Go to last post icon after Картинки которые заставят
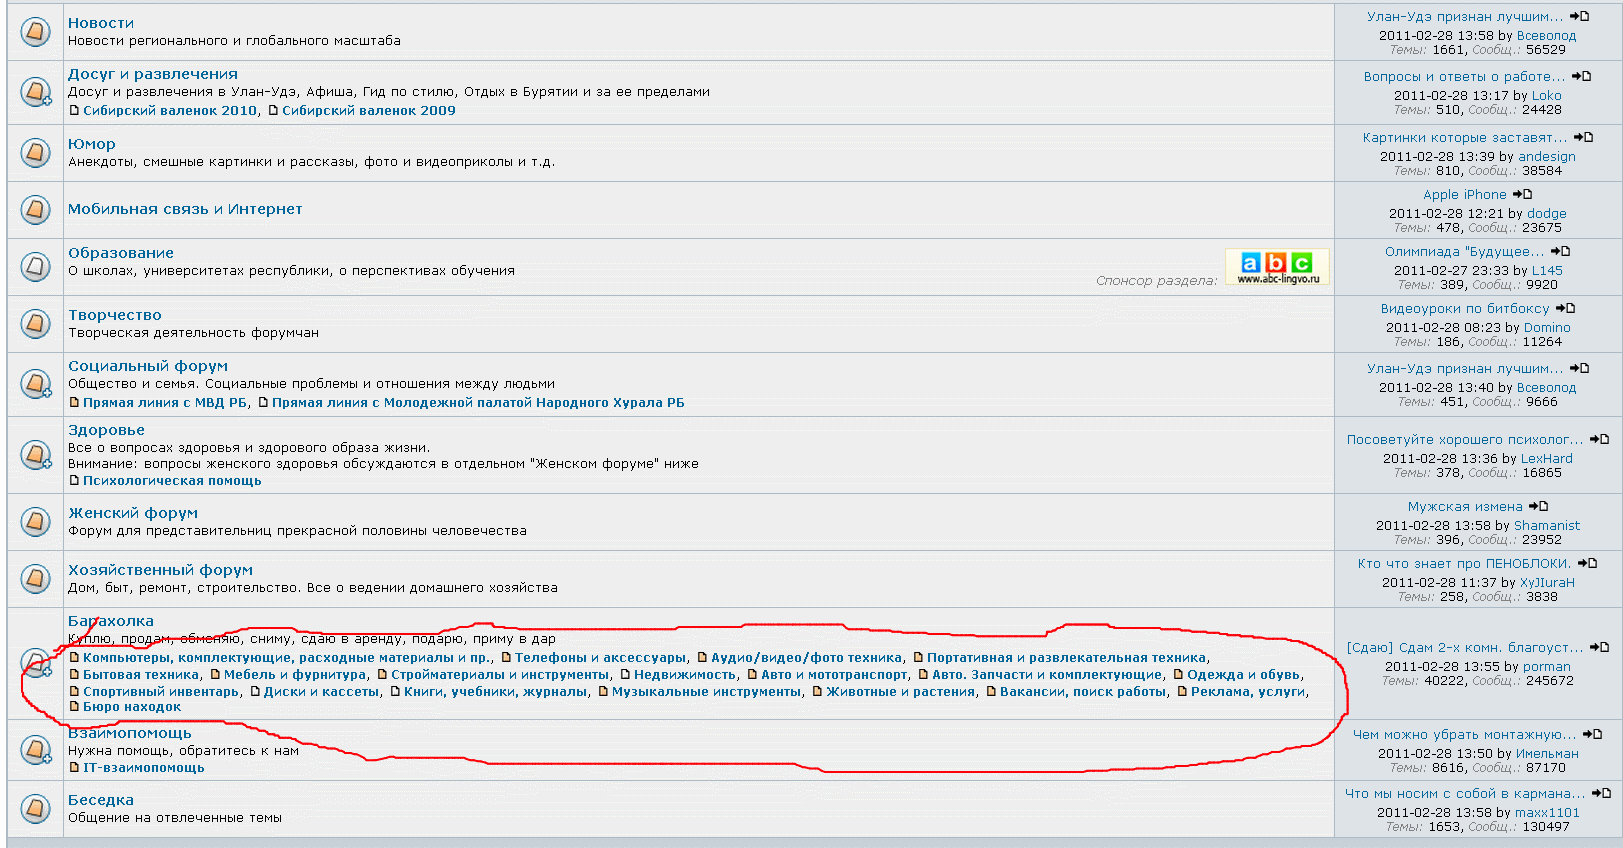This screenshot has width=1623, height=848. [1583, 137]
